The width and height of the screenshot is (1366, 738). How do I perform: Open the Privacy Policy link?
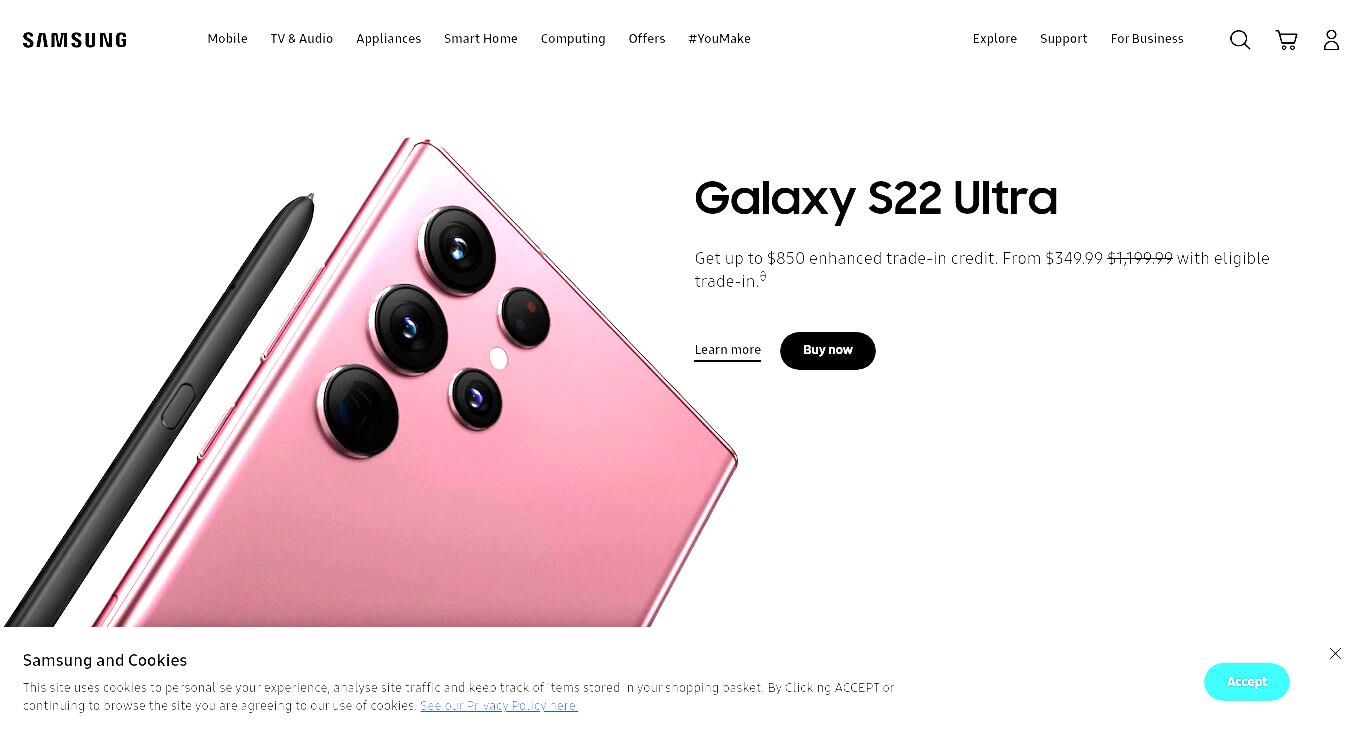point(499,706)
